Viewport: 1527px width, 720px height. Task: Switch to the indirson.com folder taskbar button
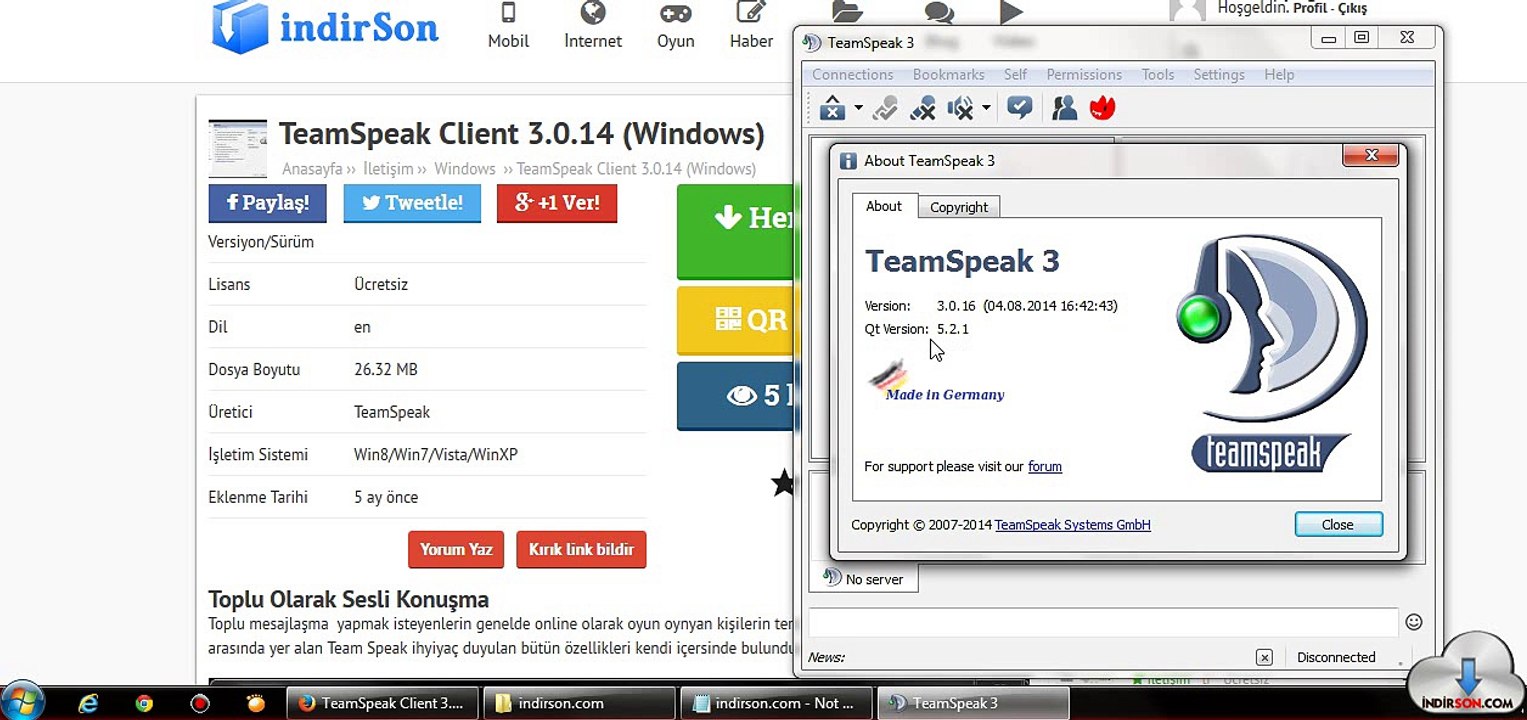[579, 703]
